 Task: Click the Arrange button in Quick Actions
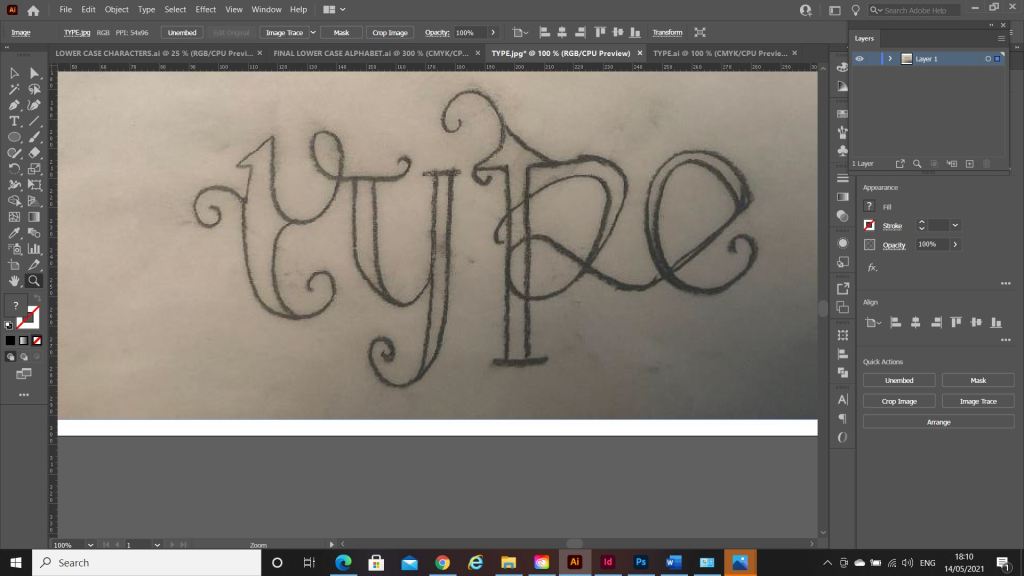coord(938,422)
